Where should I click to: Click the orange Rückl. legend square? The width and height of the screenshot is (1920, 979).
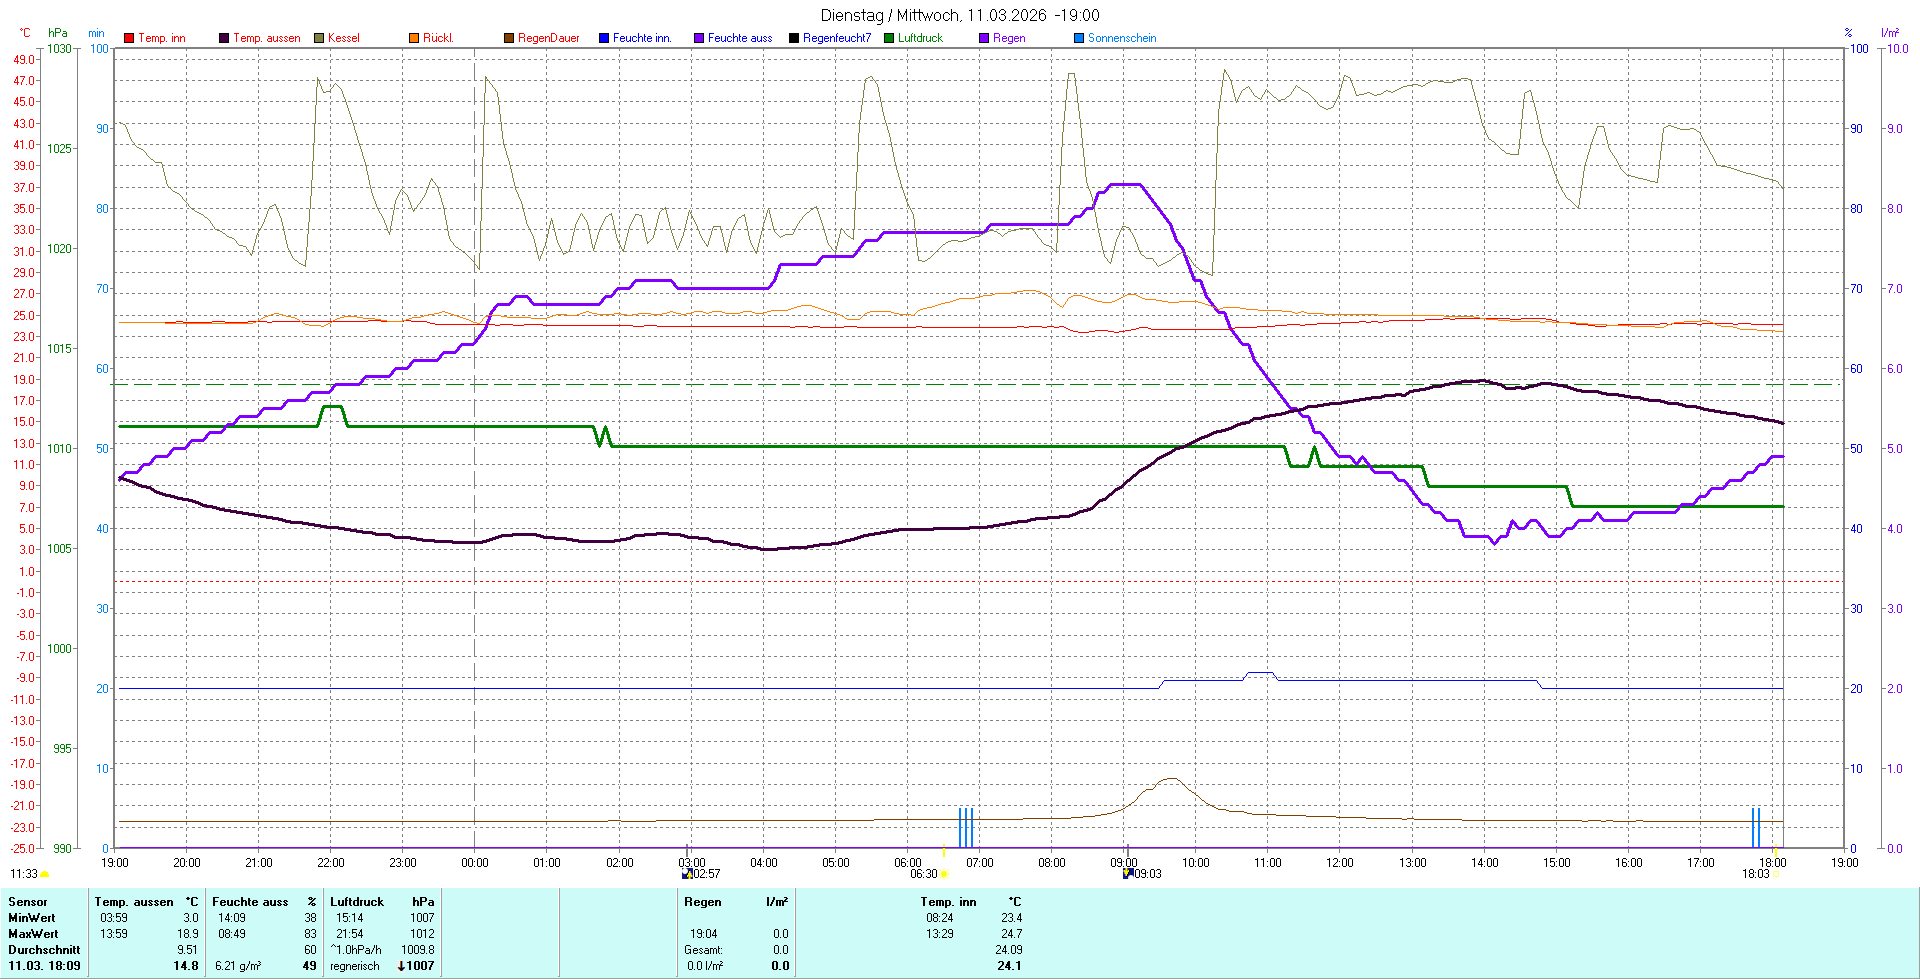coord(414,38)
